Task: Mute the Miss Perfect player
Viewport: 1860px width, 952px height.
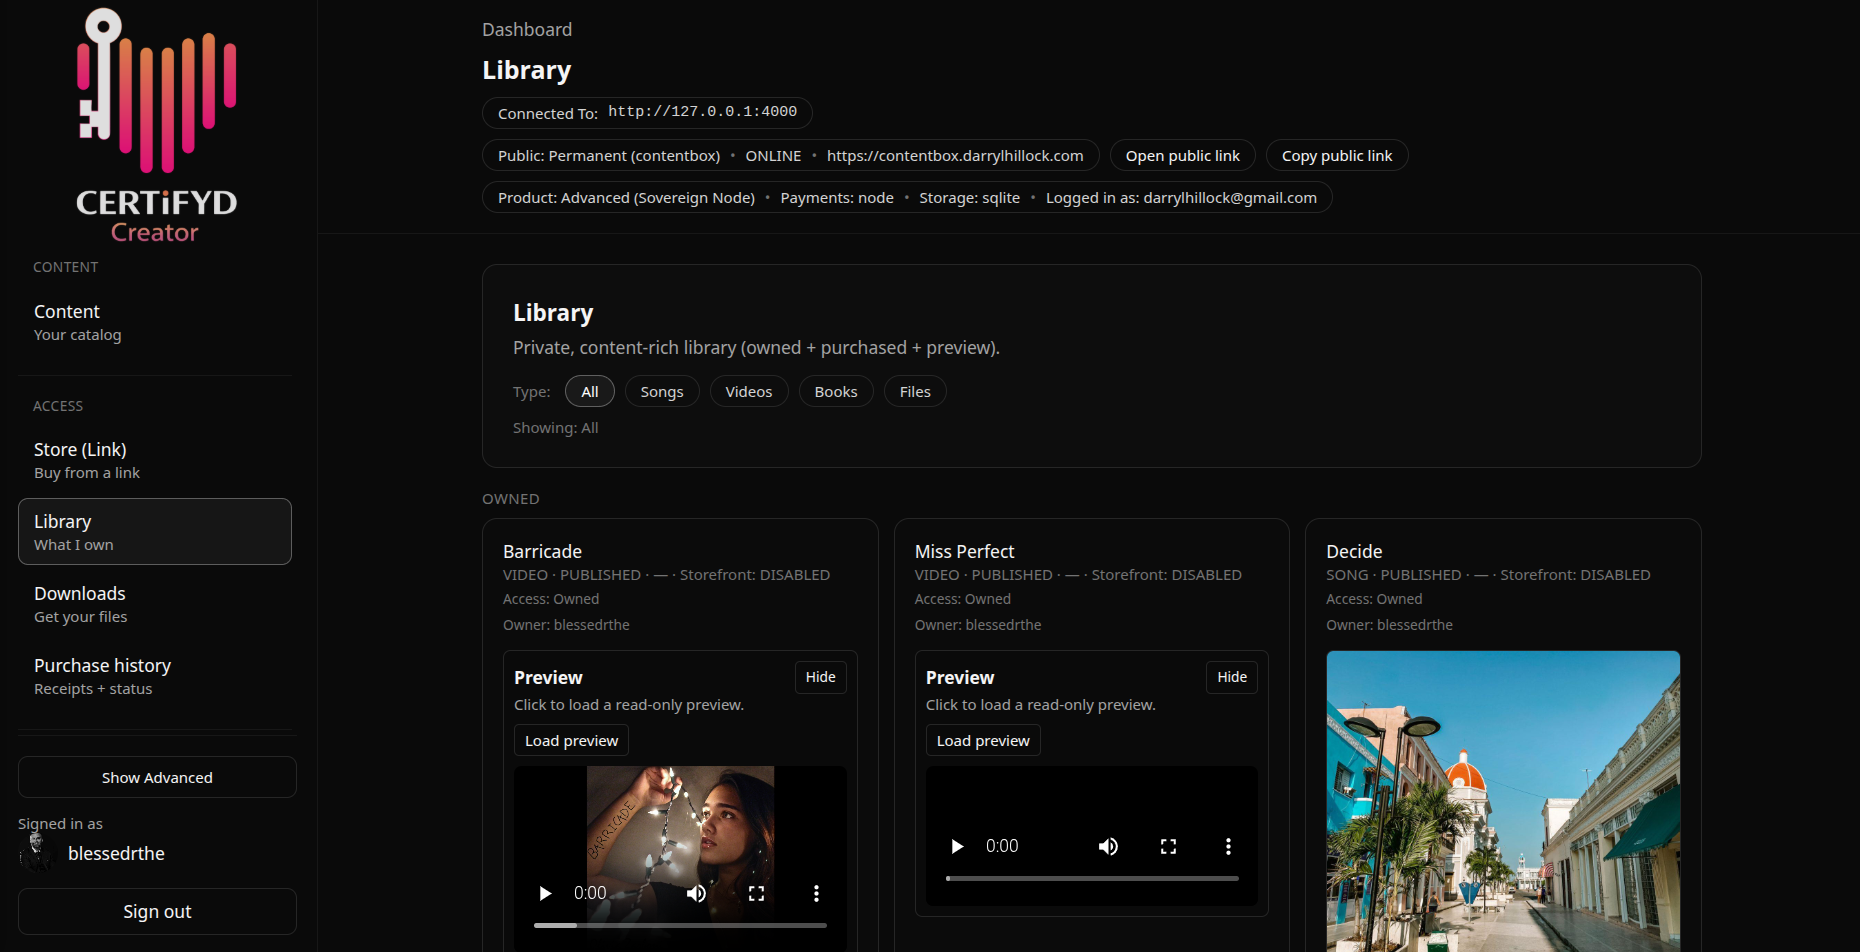Action: click(x=1108, y=845)
